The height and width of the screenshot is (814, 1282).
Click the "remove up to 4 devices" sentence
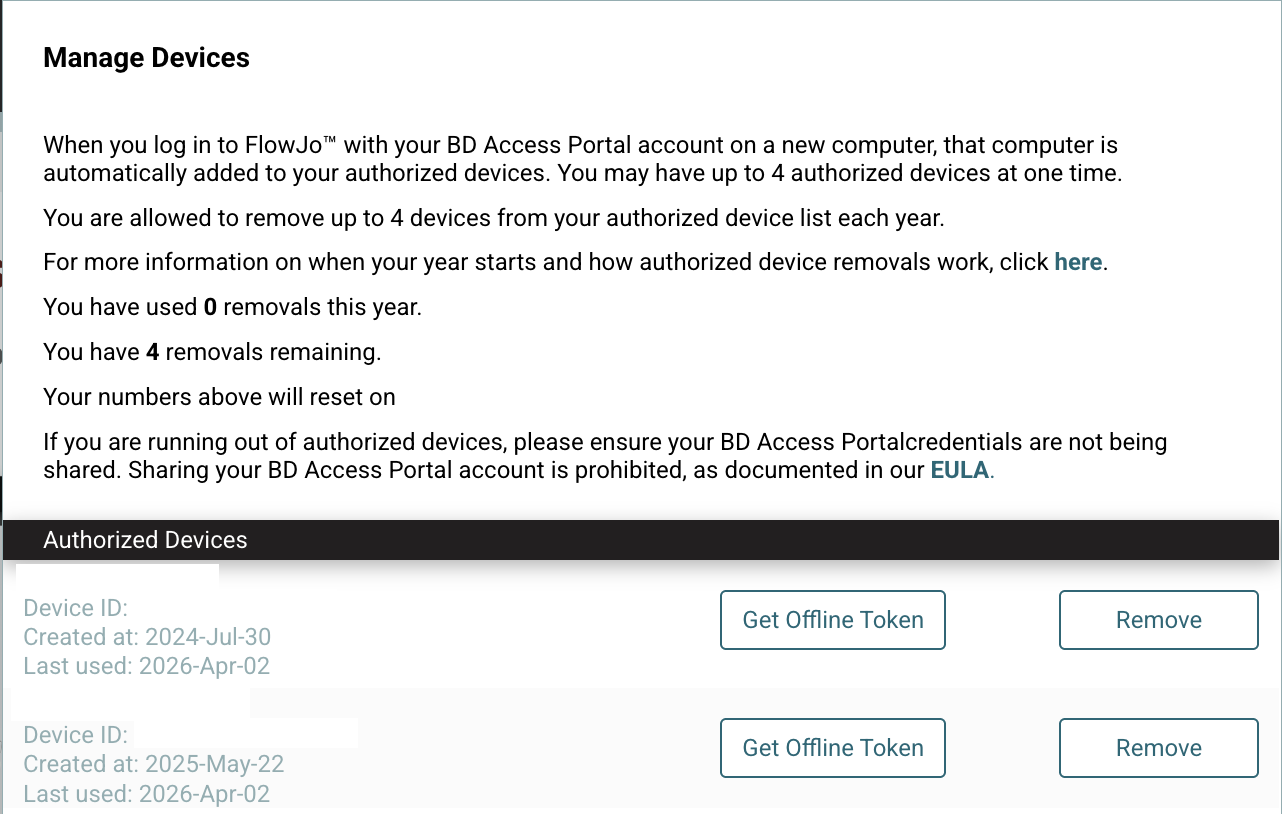click(493, 217)
